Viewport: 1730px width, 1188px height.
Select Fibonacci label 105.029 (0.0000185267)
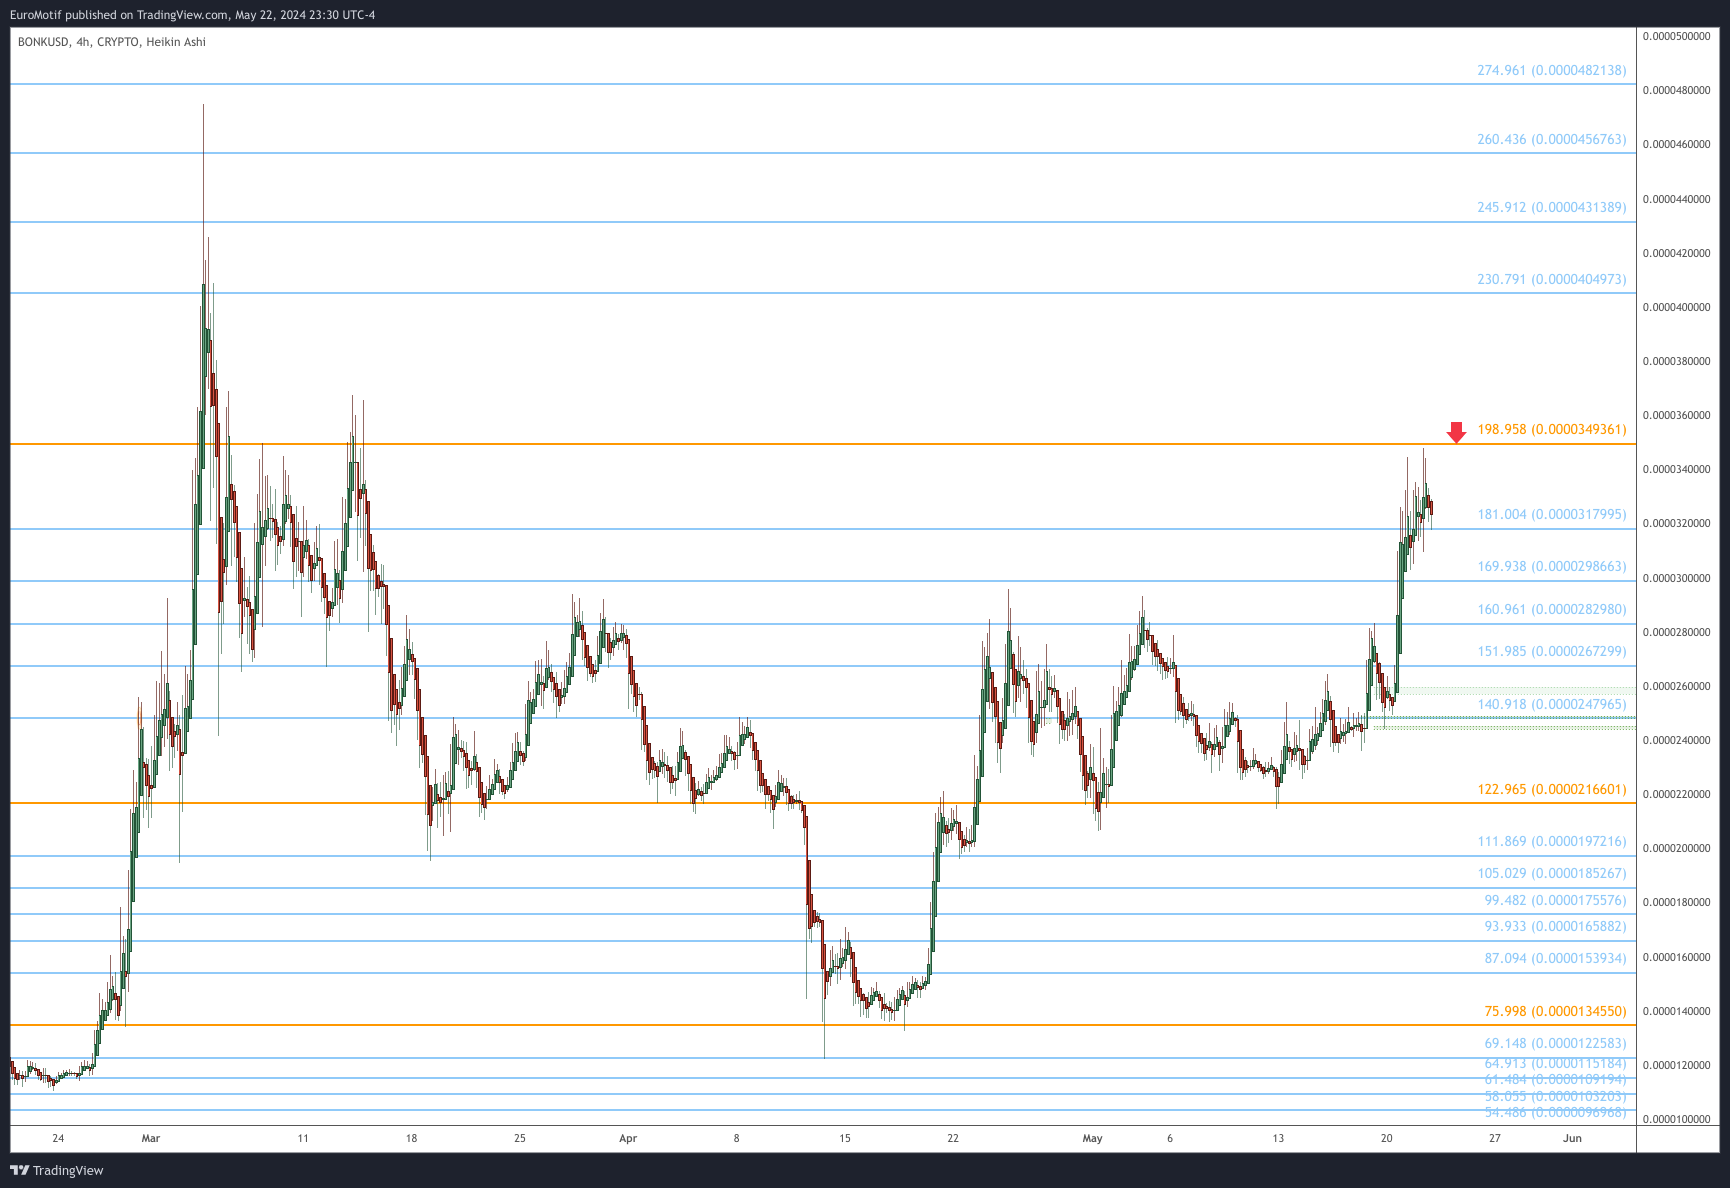(x=1552, y=873)
